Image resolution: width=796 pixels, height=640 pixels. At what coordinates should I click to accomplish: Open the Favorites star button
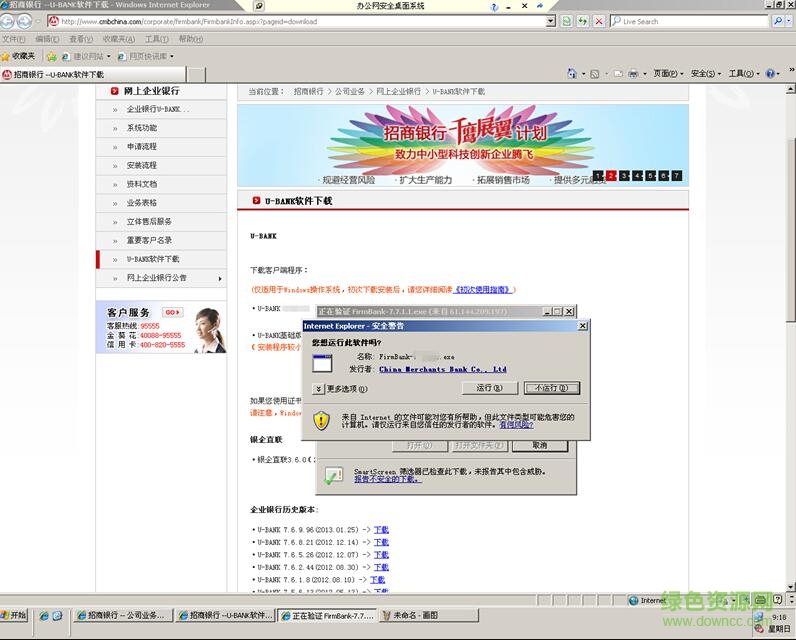18,56
